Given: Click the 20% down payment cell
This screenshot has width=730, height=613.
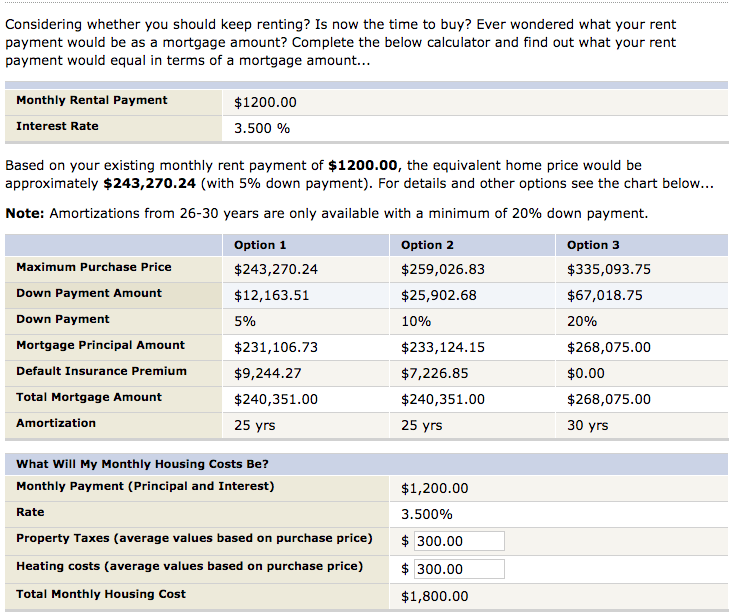Looking at the screenshot, I should click(581, 322).
